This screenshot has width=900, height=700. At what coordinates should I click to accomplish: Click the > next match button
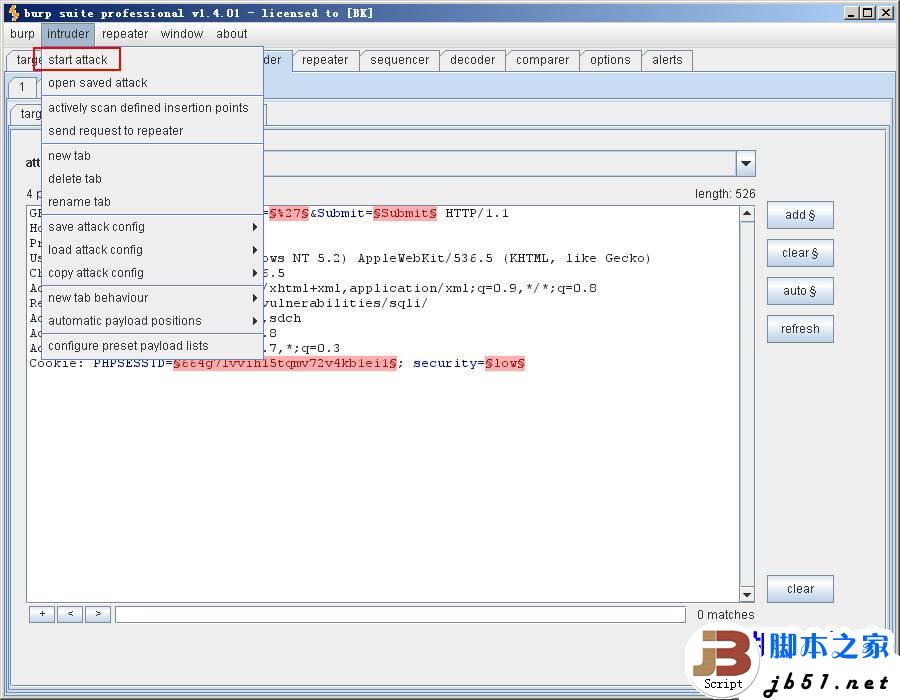coord(98,614)
